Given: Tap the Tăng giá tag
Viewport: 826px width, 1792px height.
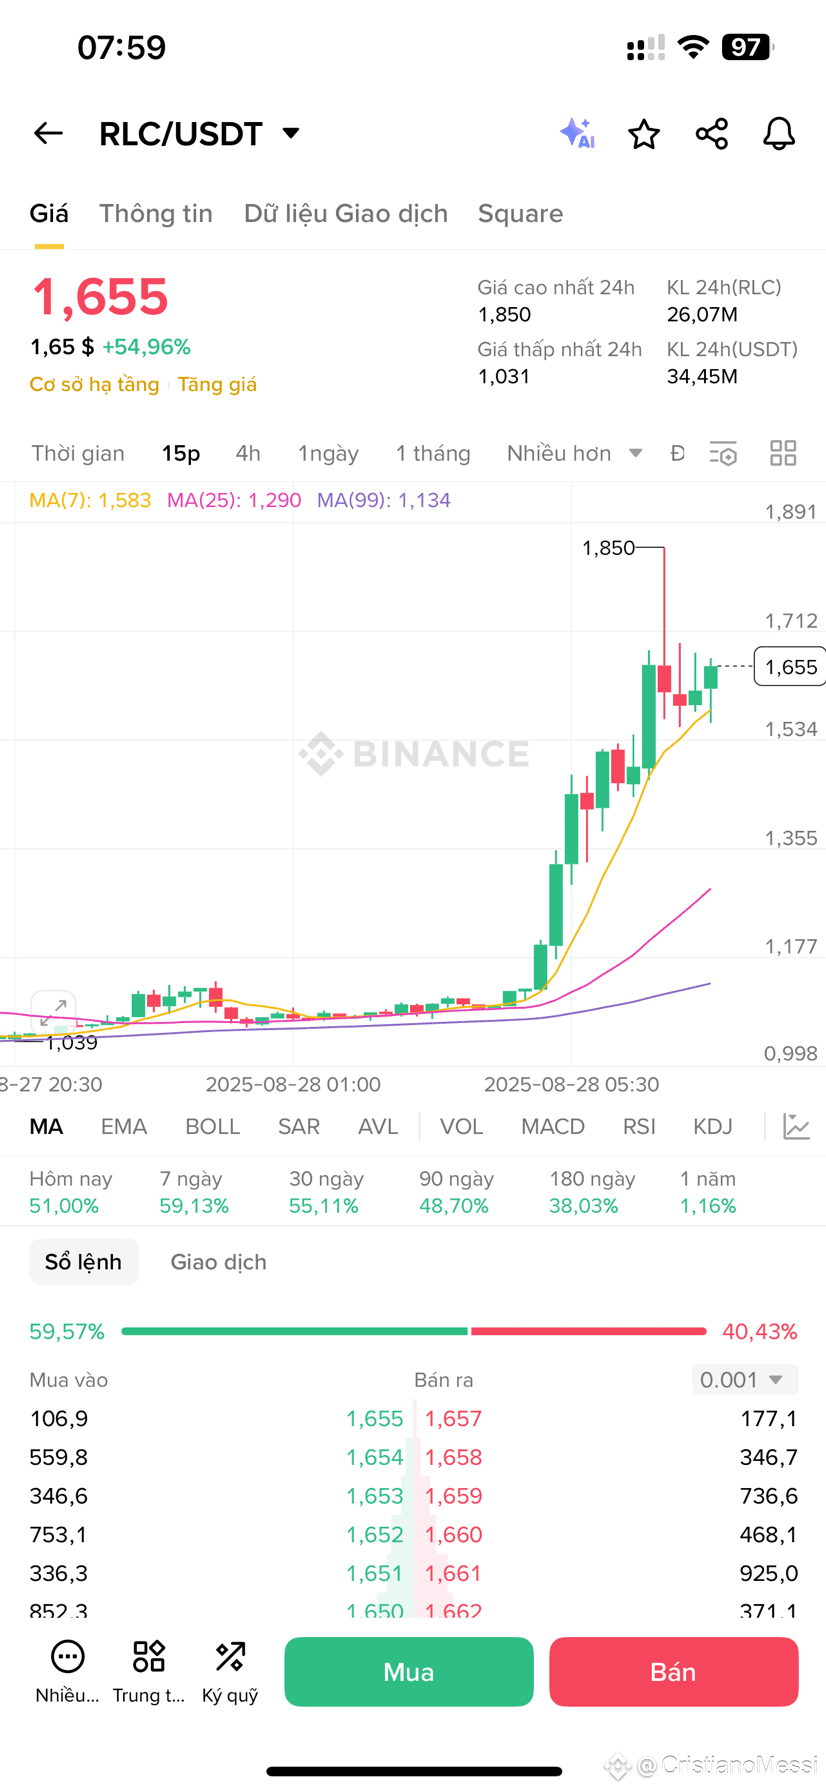Looking at the screenshot, I should click(217, 384).
